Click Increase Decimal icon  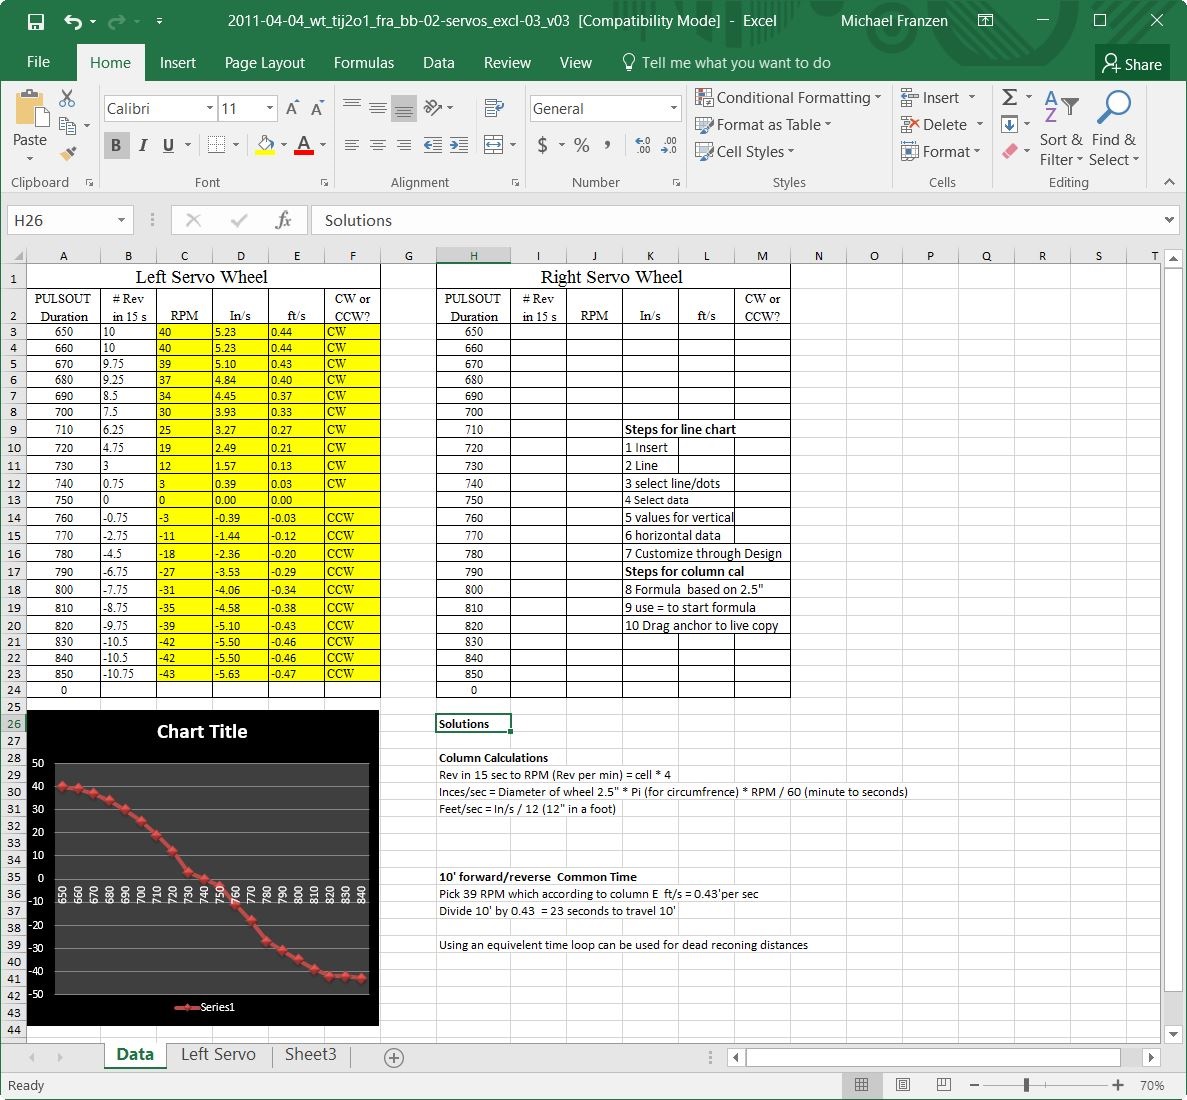click(643, 145)
